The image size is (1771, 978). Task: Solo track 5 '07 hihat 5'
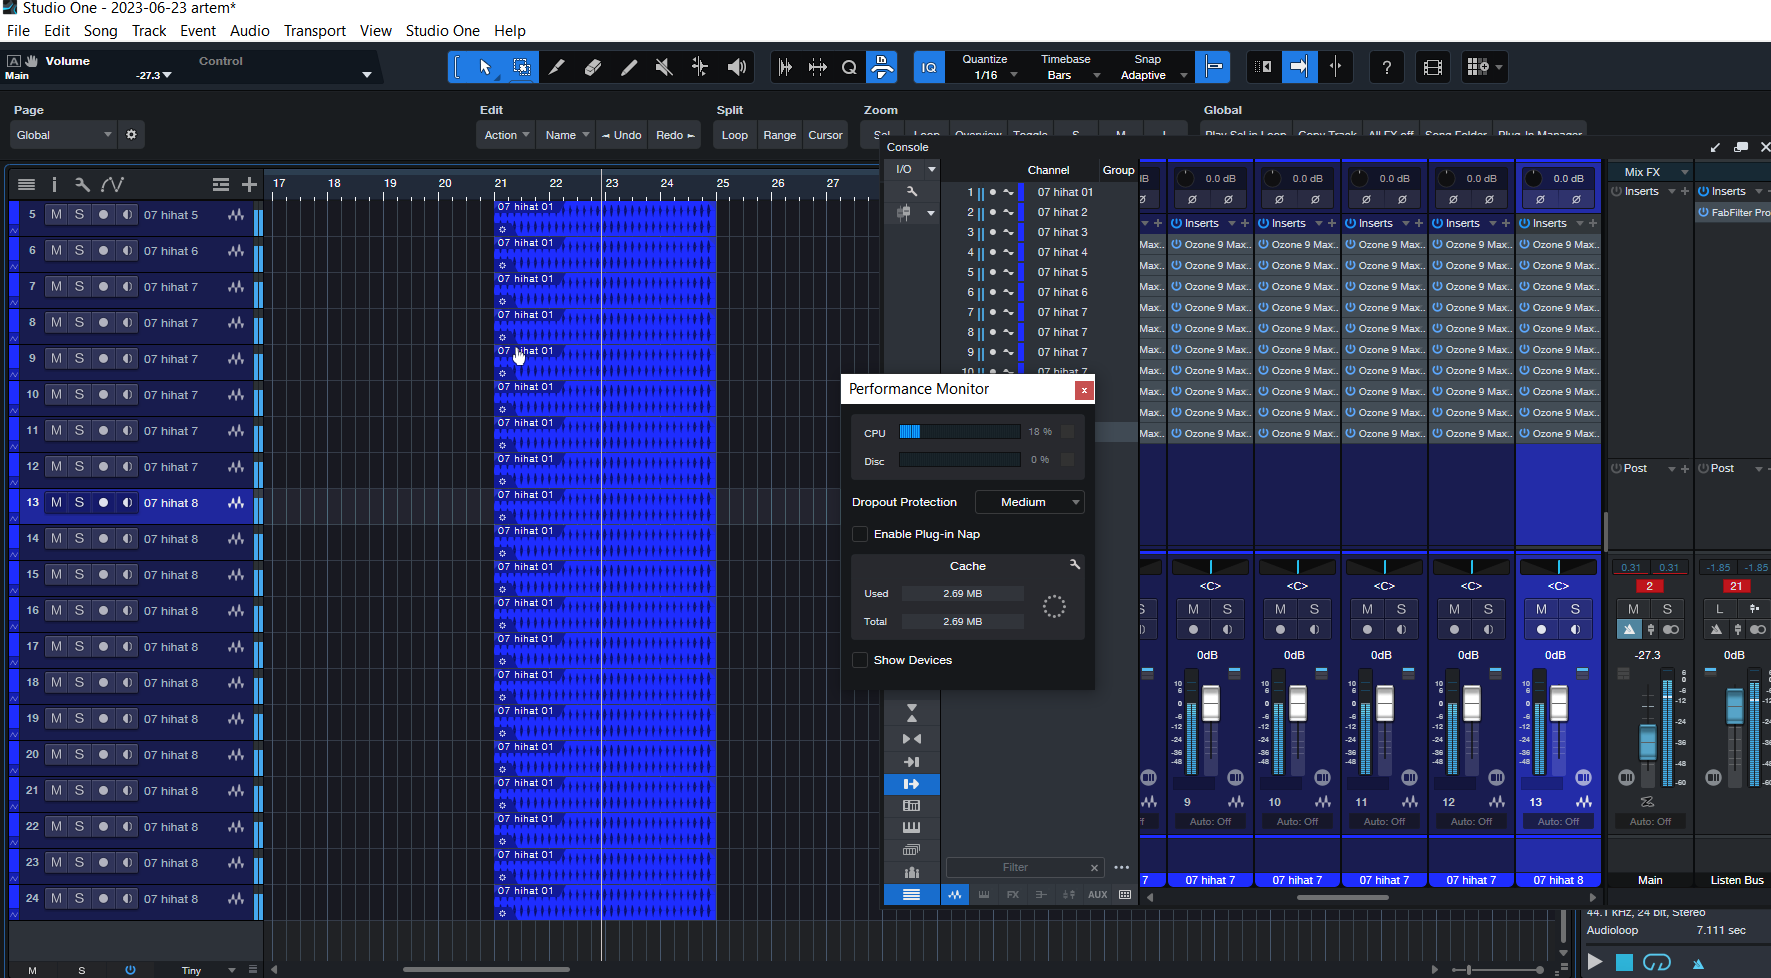[x=79, y=215]
